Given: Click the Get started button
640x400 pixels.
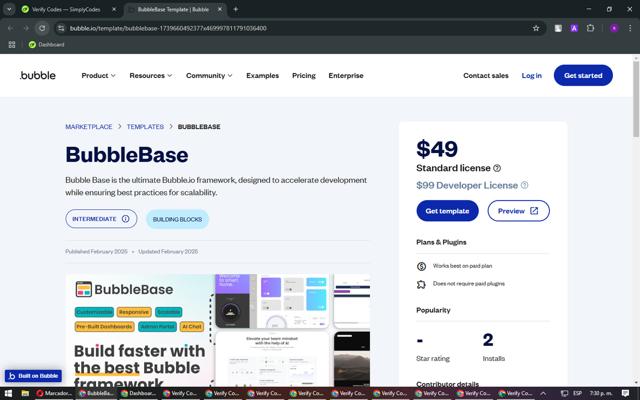Looking at the screenshot, I should tap(583, 76).
